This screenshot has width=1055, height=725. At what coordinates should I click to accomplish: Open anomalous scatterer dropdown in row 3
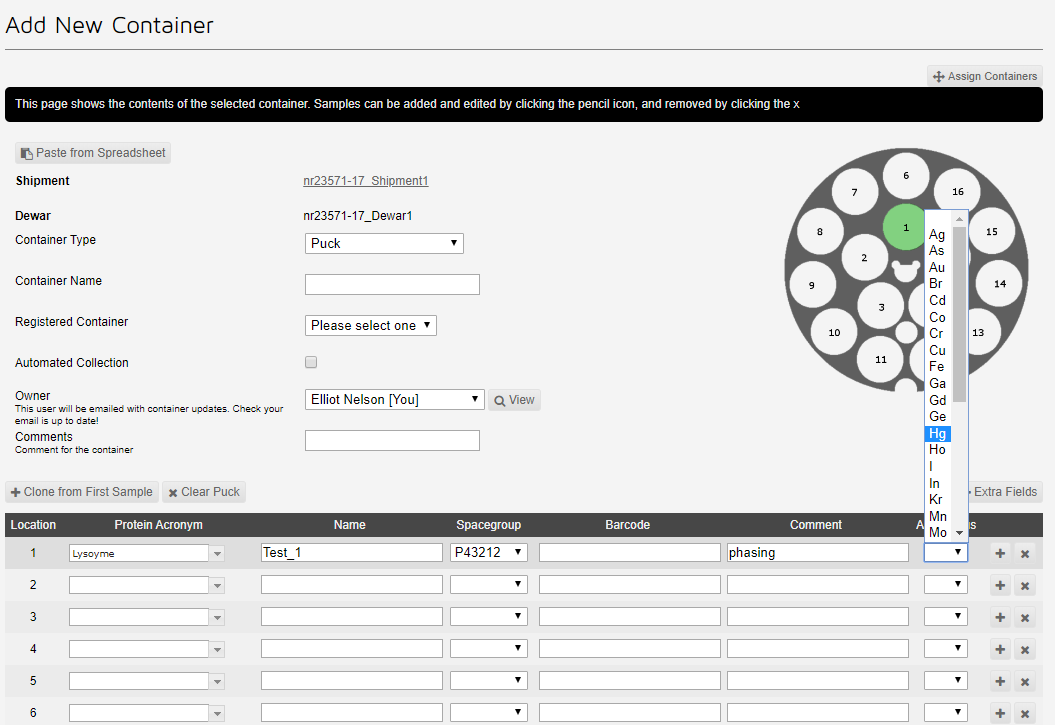click(x=945, y=616)
